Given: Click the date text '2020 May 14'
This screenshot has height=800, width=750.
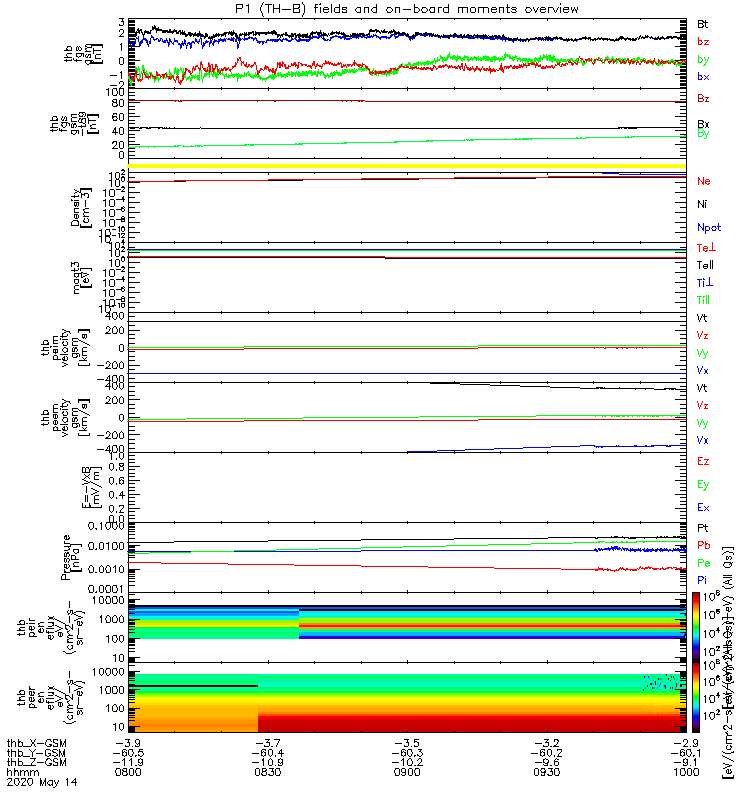Looking at the screenshot, I should [42, 782].
